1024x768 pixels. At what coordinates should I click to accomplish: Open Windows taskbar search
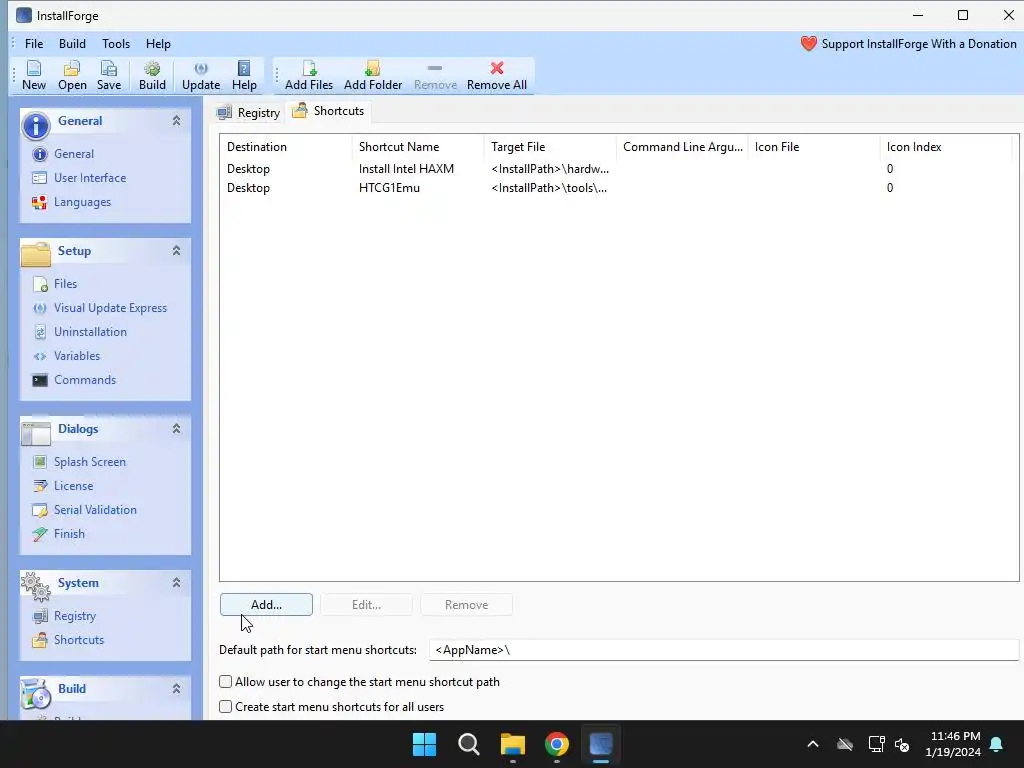pyautogui.click(x=469, y=744)
